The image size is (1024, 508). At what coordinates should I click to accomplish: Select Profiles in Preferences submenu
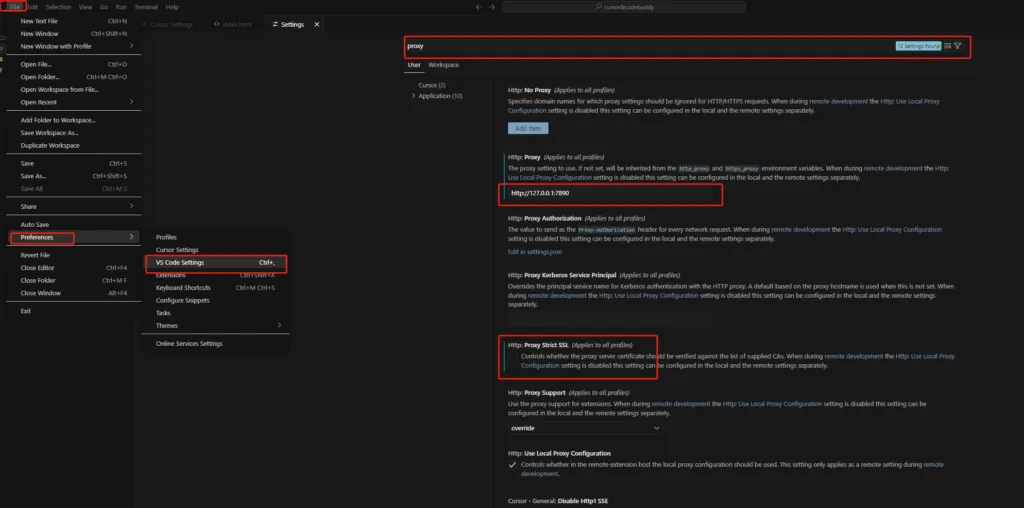coord(216,237)
